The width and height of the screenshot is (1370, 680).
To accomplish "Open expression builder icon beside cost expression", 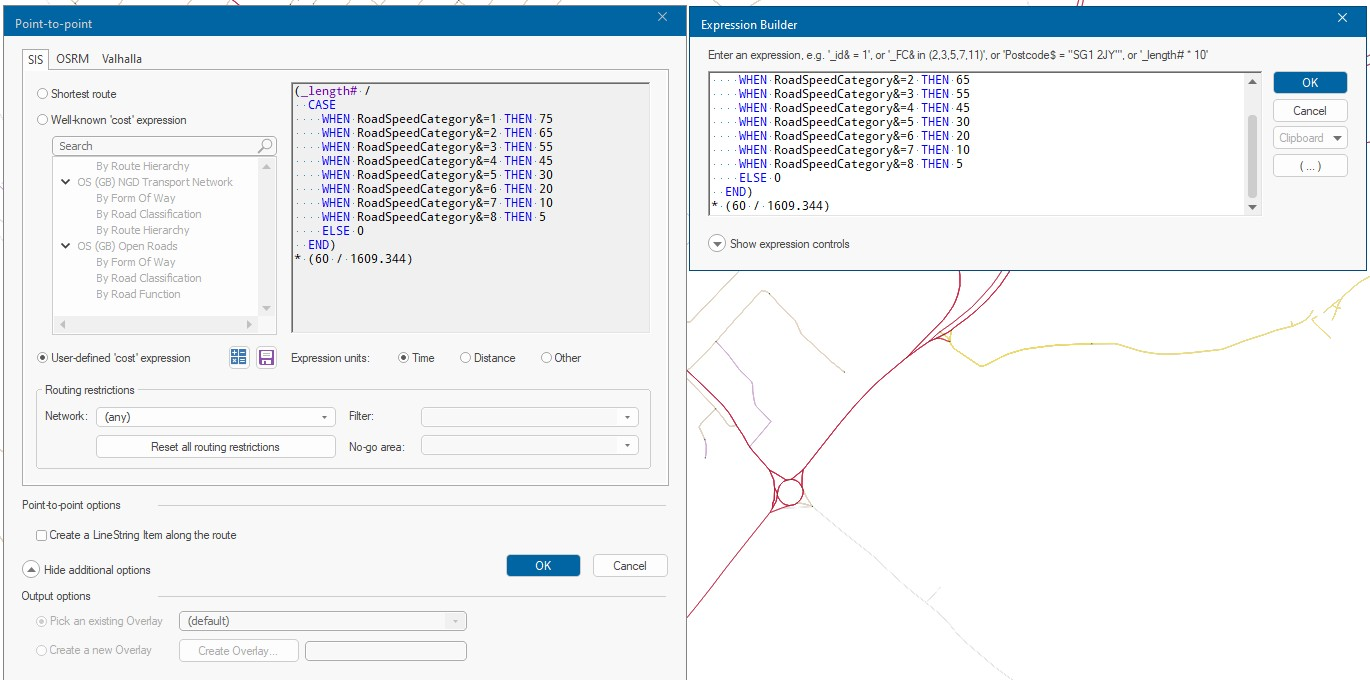I will coord(239,358).
